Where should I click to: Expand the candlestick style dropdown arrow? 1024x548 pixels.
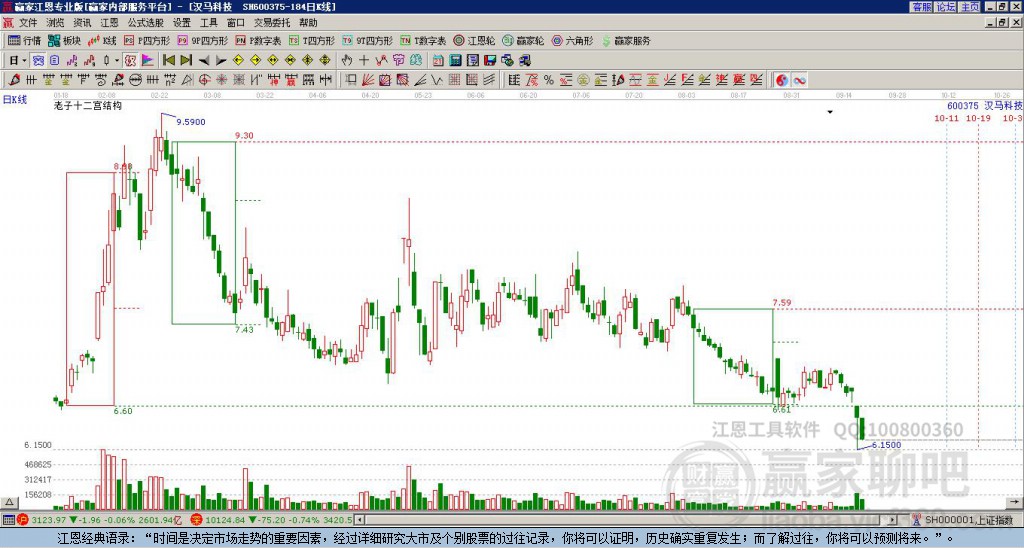[117, 61]
